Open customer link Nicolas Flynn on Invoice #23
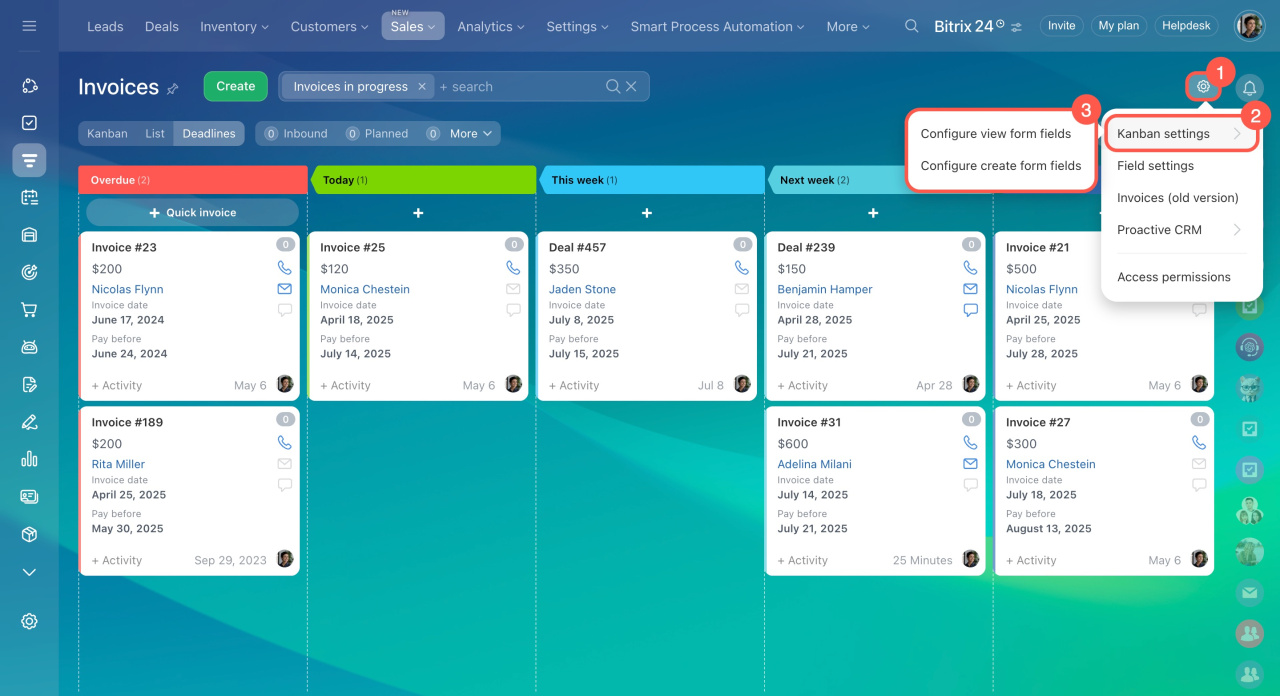This screenshot has height=696, width=1280. (127, 289)
